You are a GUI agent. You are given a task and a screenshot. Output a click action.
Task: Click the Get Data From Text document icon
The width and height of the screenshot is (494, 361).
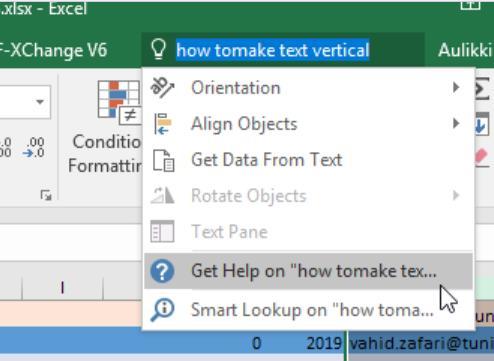click(163, 160)
